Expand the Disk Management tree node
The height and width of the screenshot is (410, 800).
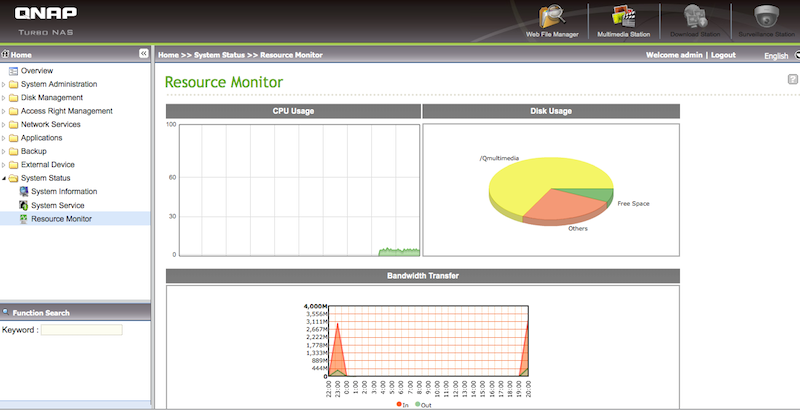4,98
